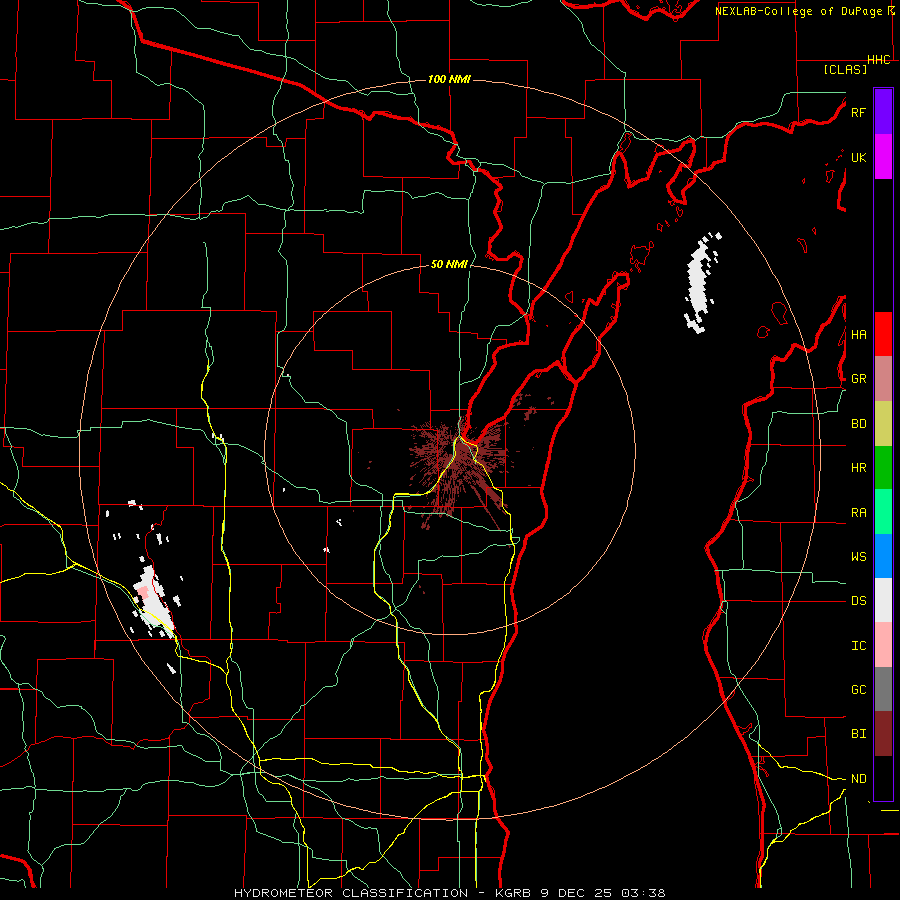
Task: Click the KGRB station identifier in caption
Action: tap(514, 893)
